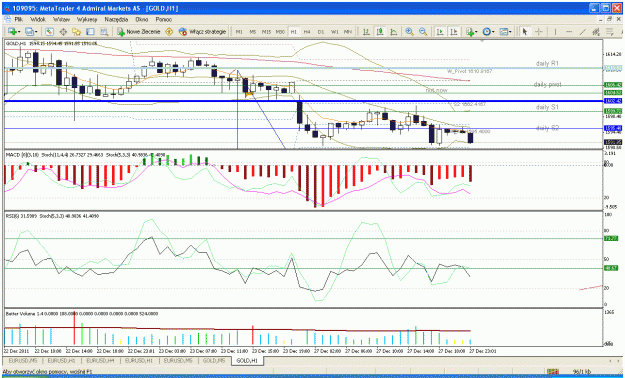The image size is (625, 378).
Task: Switch chart to M15 timeframe
Action: (x=266, y=32)
